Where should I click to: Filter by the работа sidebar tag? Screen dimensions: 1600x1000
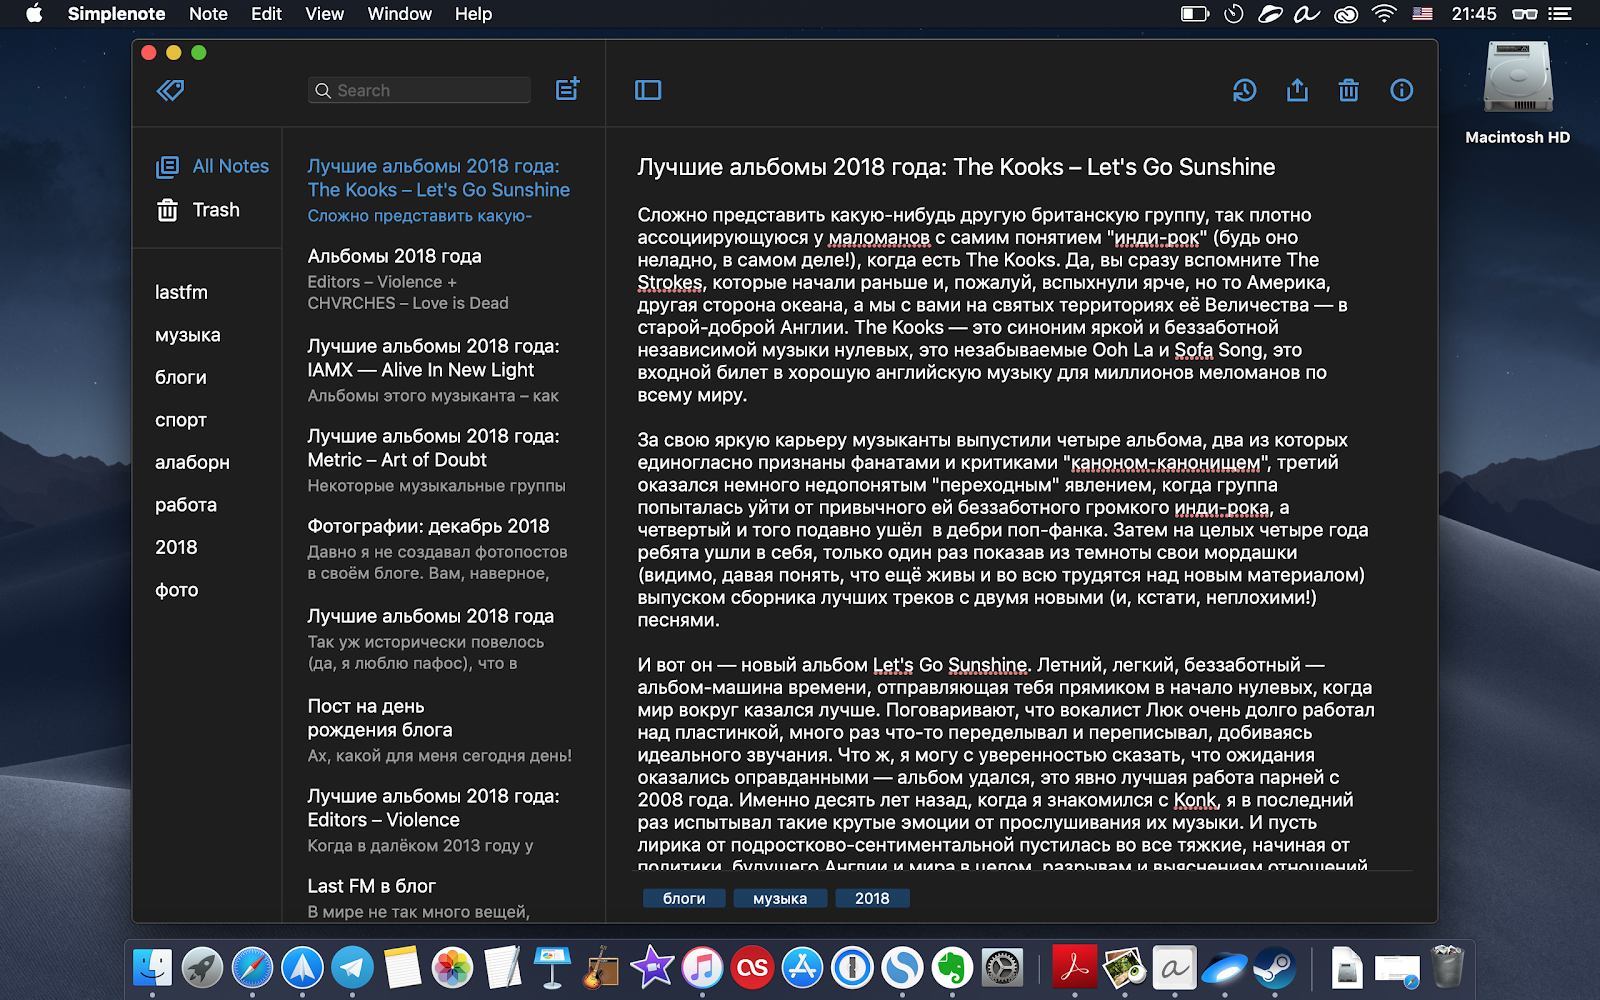[x=186, y=505]
